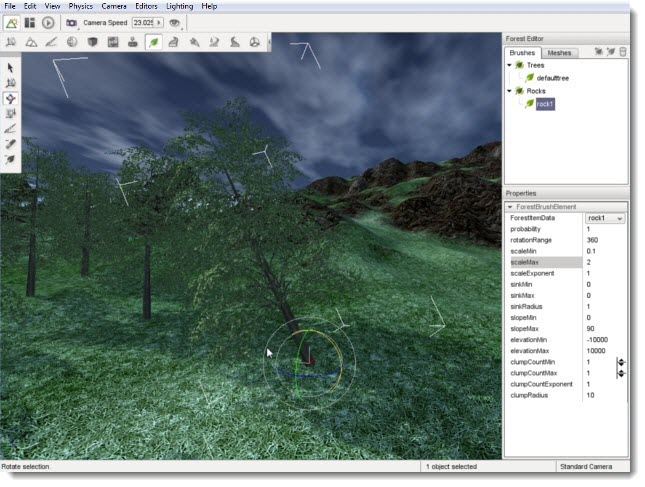
Task: Expand the editor toolbar overflow handle
Action: [269, 42]
